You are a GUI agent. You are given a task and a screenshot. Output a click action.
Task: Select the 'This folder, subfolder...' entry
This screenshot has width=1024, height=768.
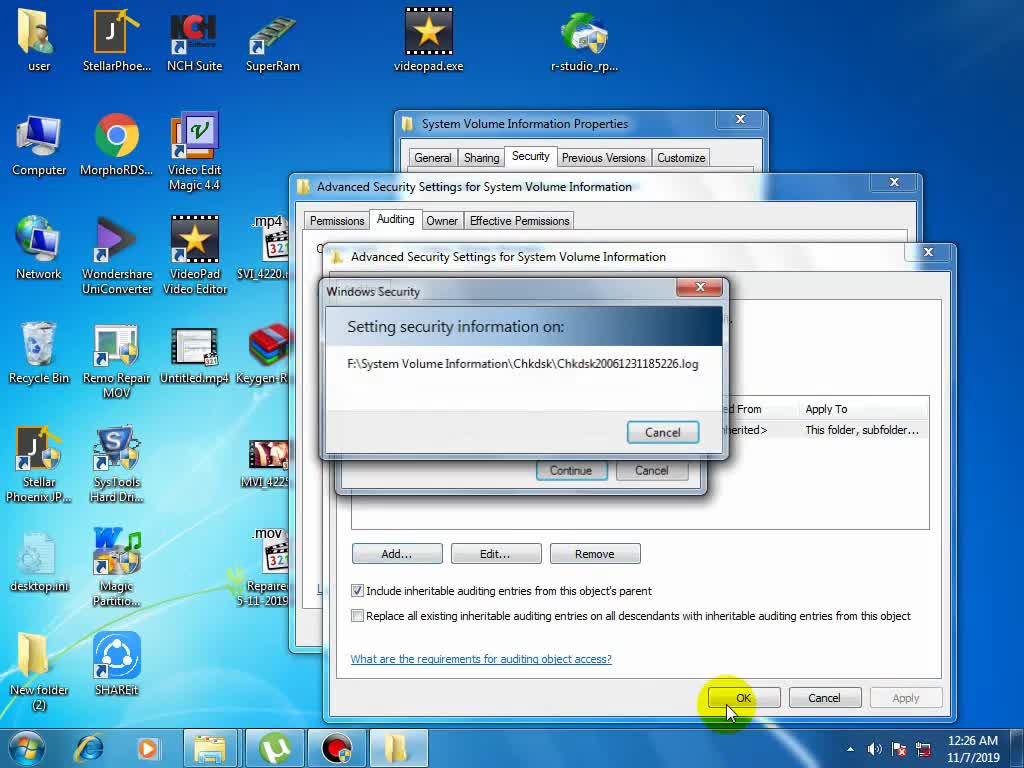pyautogui.click(x=862, y=430)
